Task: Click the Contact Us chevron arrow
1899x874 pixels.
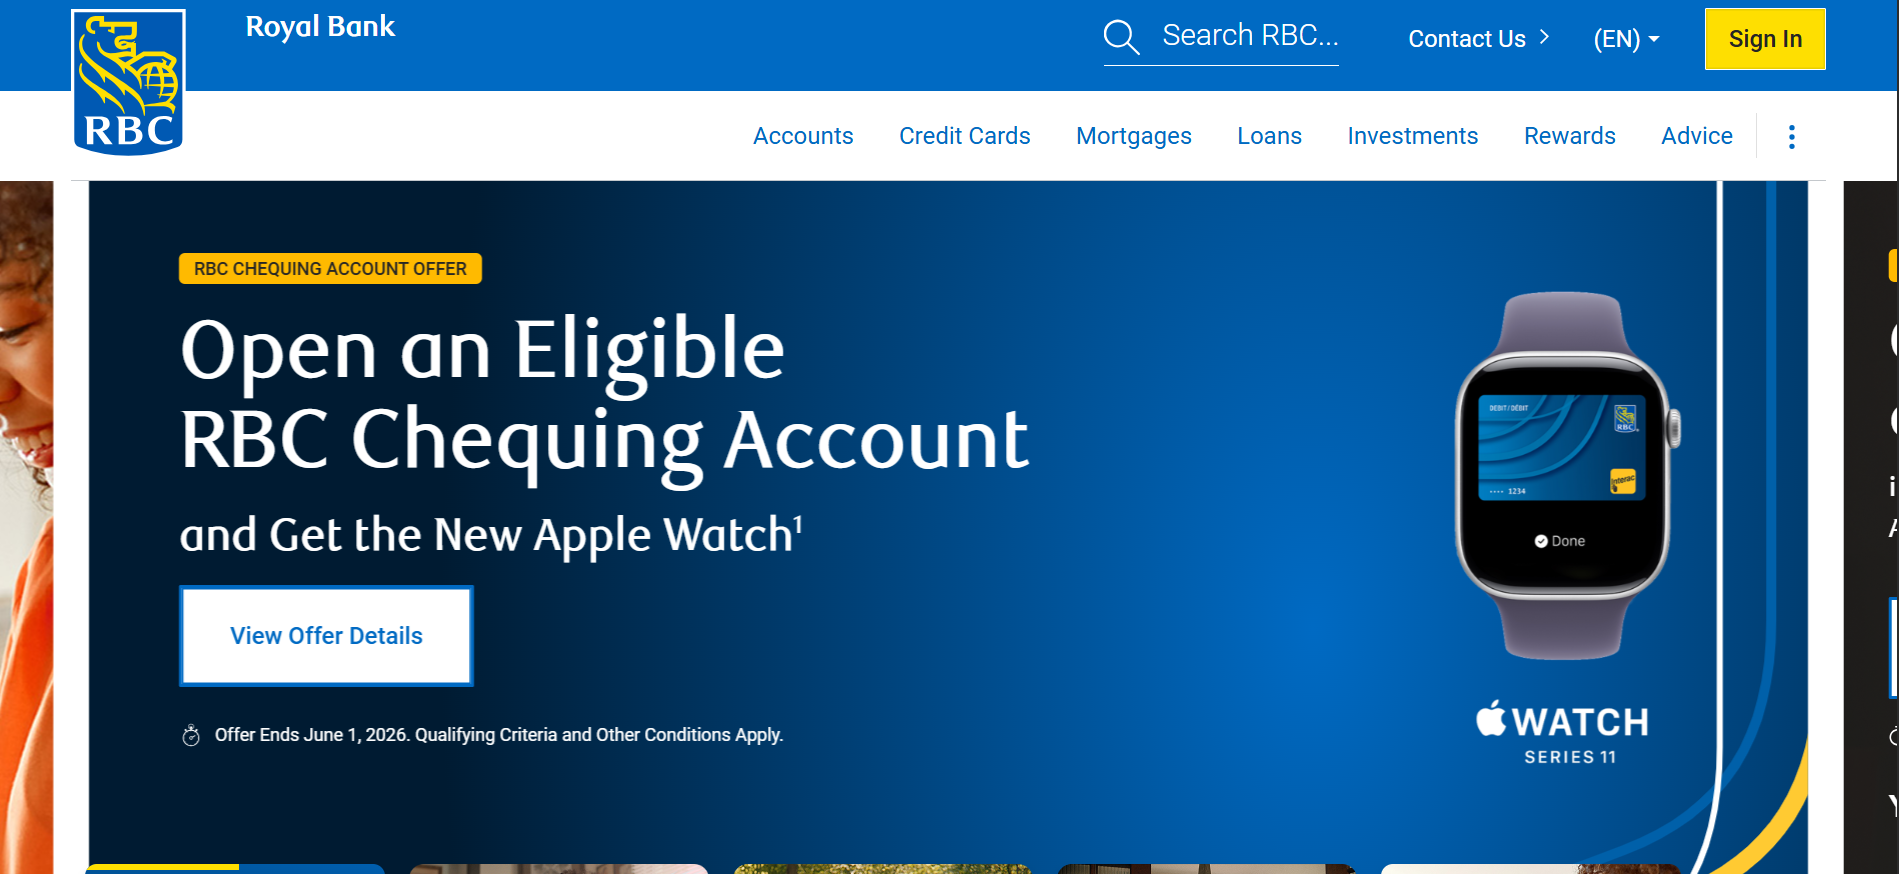Action: pyautogui.click(x=1545, y=37)
